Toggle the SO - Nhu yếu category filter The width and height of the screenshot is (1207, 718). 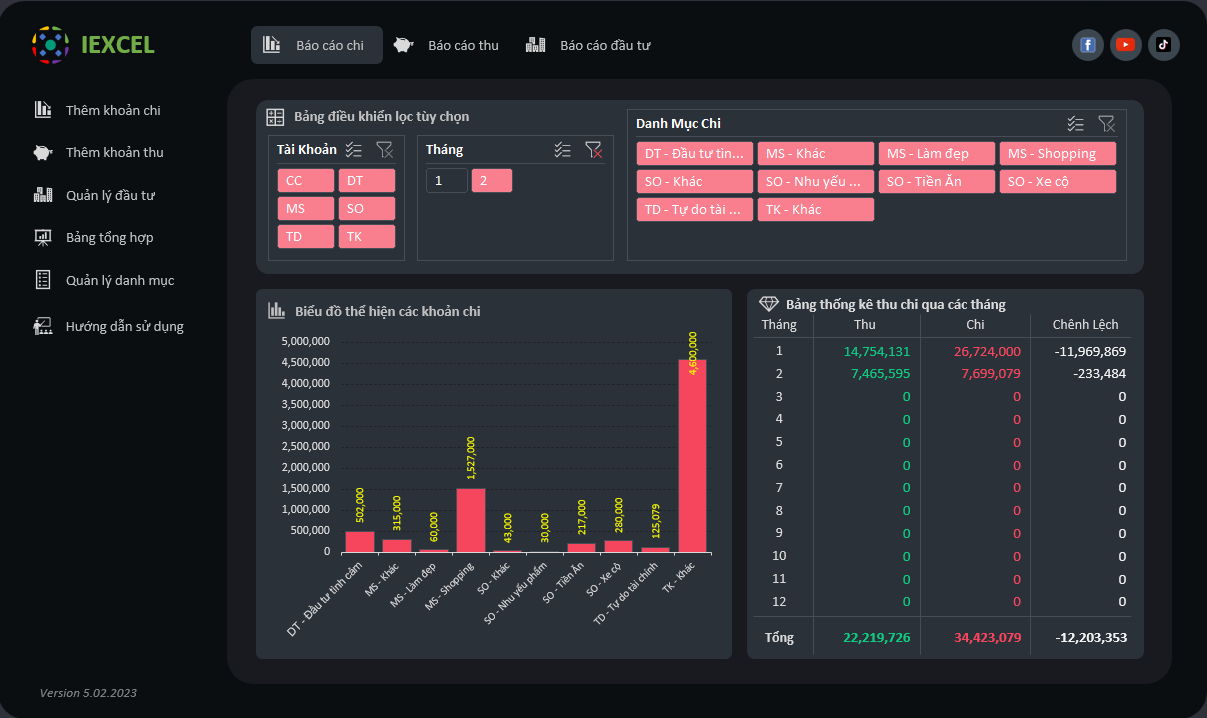point(816,182)
